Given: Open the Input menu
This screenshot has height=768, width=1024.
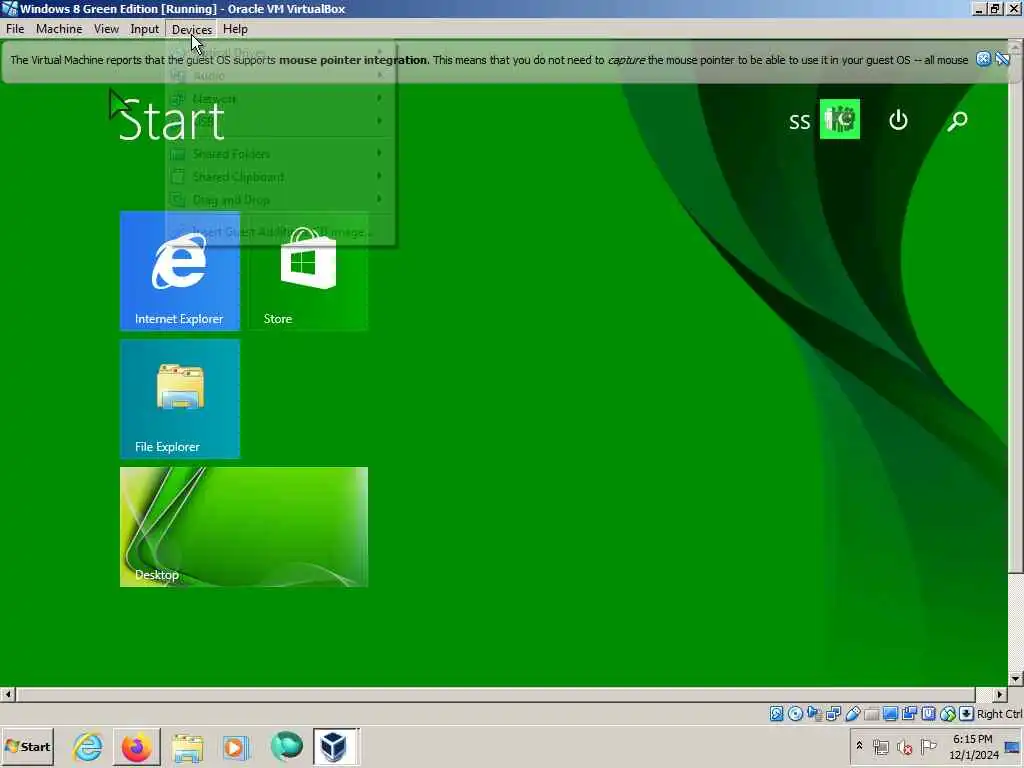Looking at the screenshot, I should click(x=144, y=29).
